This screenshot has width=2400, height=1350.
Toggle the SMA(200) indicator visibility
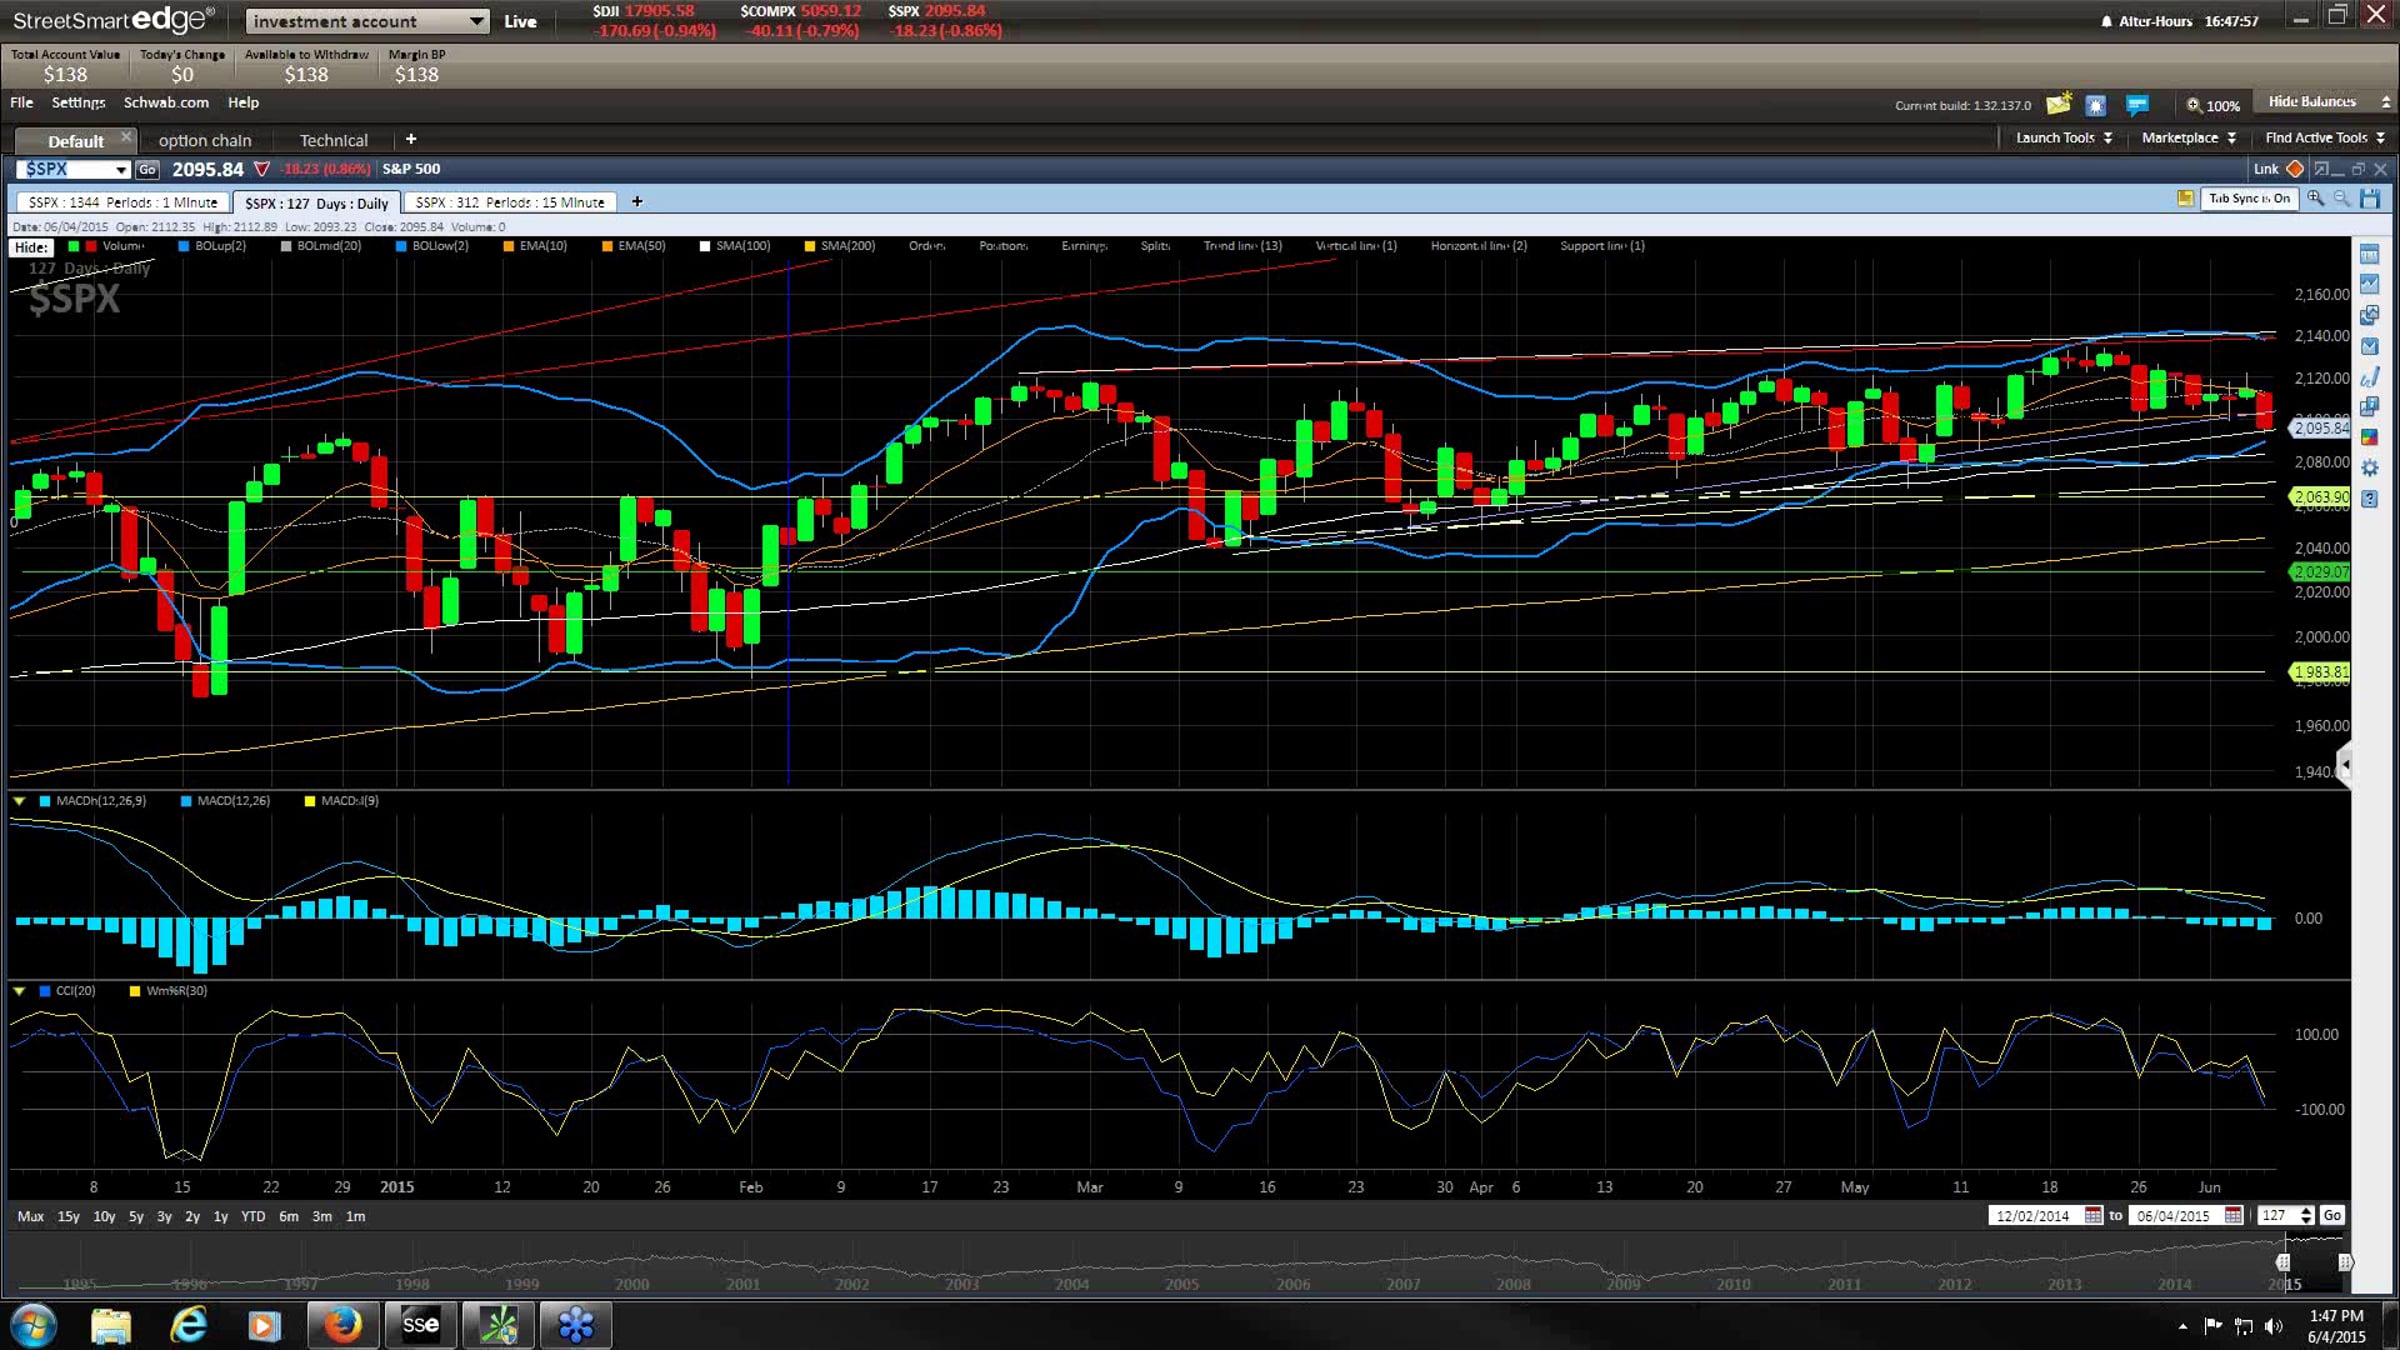(810, 246)
